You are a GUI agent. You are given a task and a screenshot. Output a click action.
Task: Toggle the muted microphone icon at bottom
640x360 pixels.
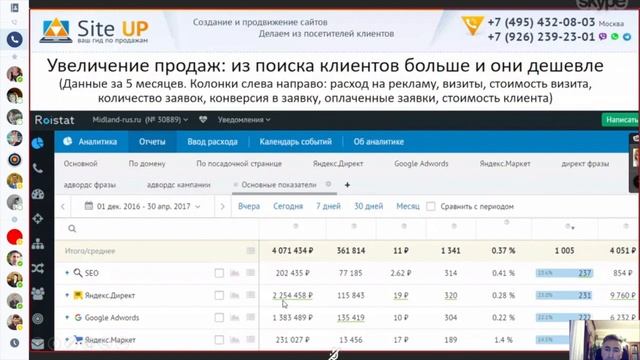[x=334, y=354]
